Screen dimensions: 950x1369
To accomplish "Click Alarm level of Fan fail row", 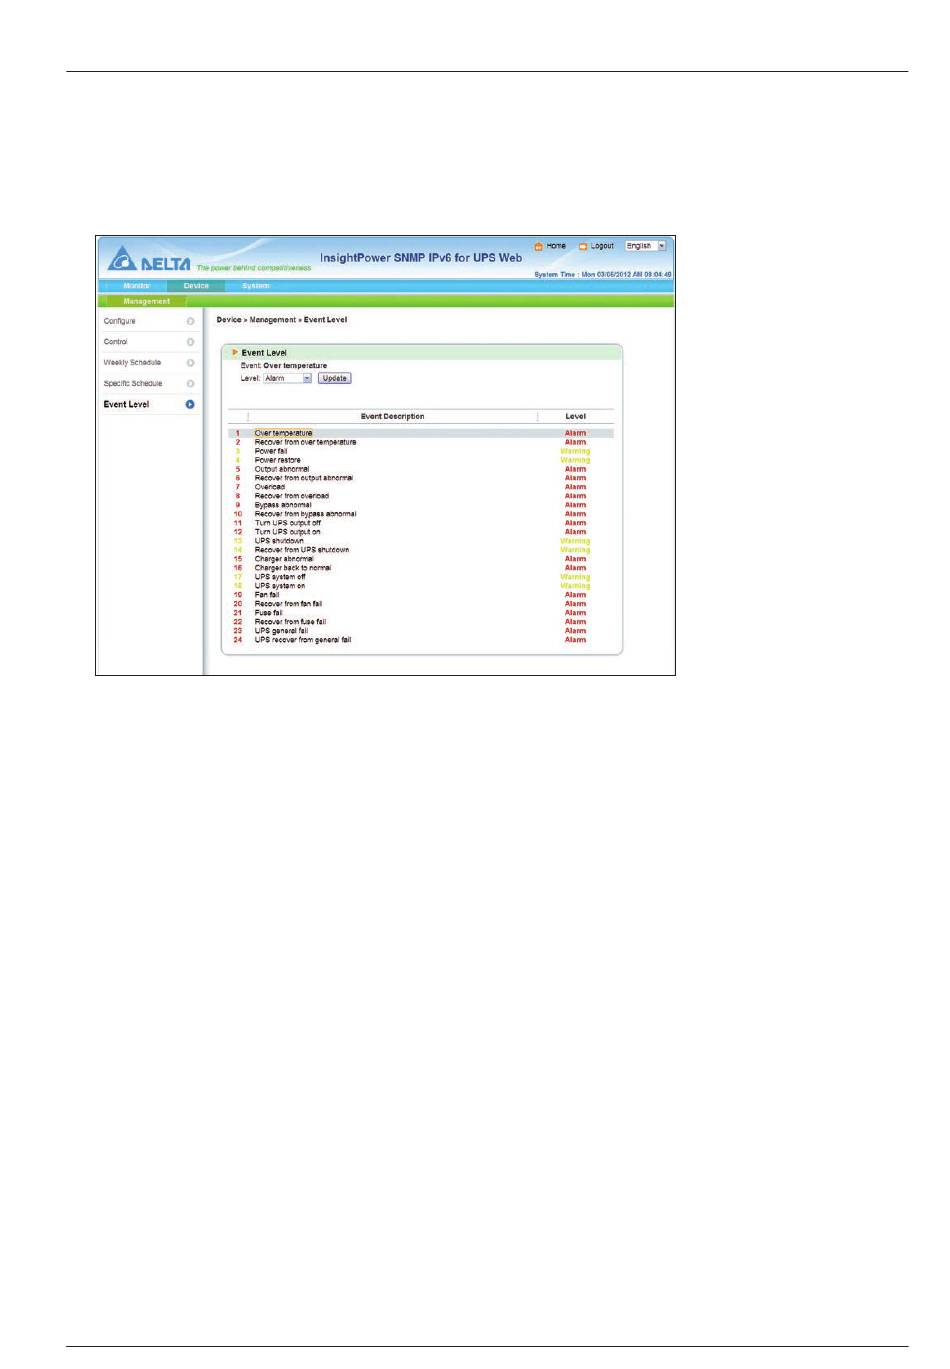I will pyautogui.click(x=575, y=595).
